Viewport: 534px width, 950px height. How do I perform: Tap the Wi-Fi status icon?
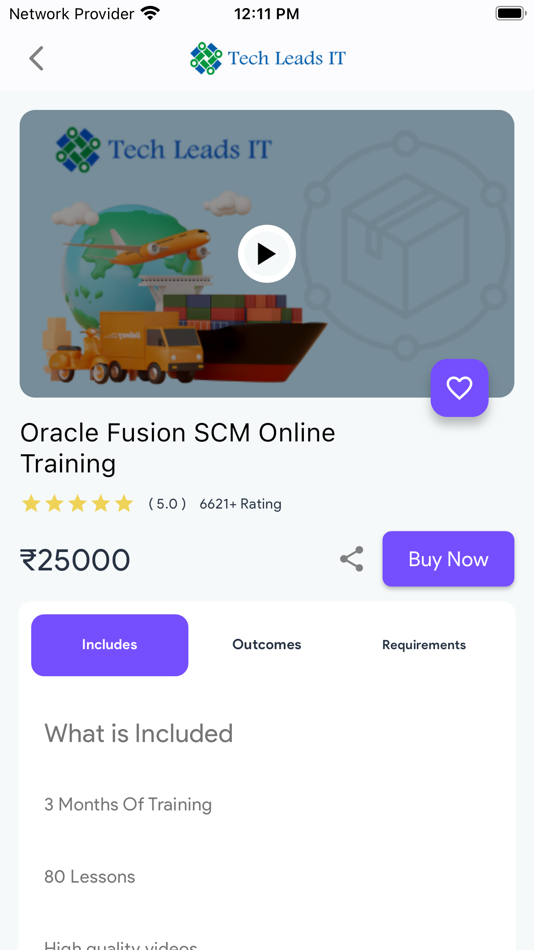pyautogui.click(x=150, y=13)
